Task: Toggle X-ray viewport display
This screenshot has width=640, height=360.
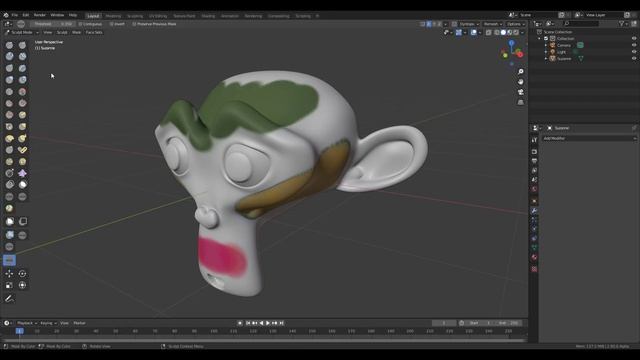Action: [489, 32]
